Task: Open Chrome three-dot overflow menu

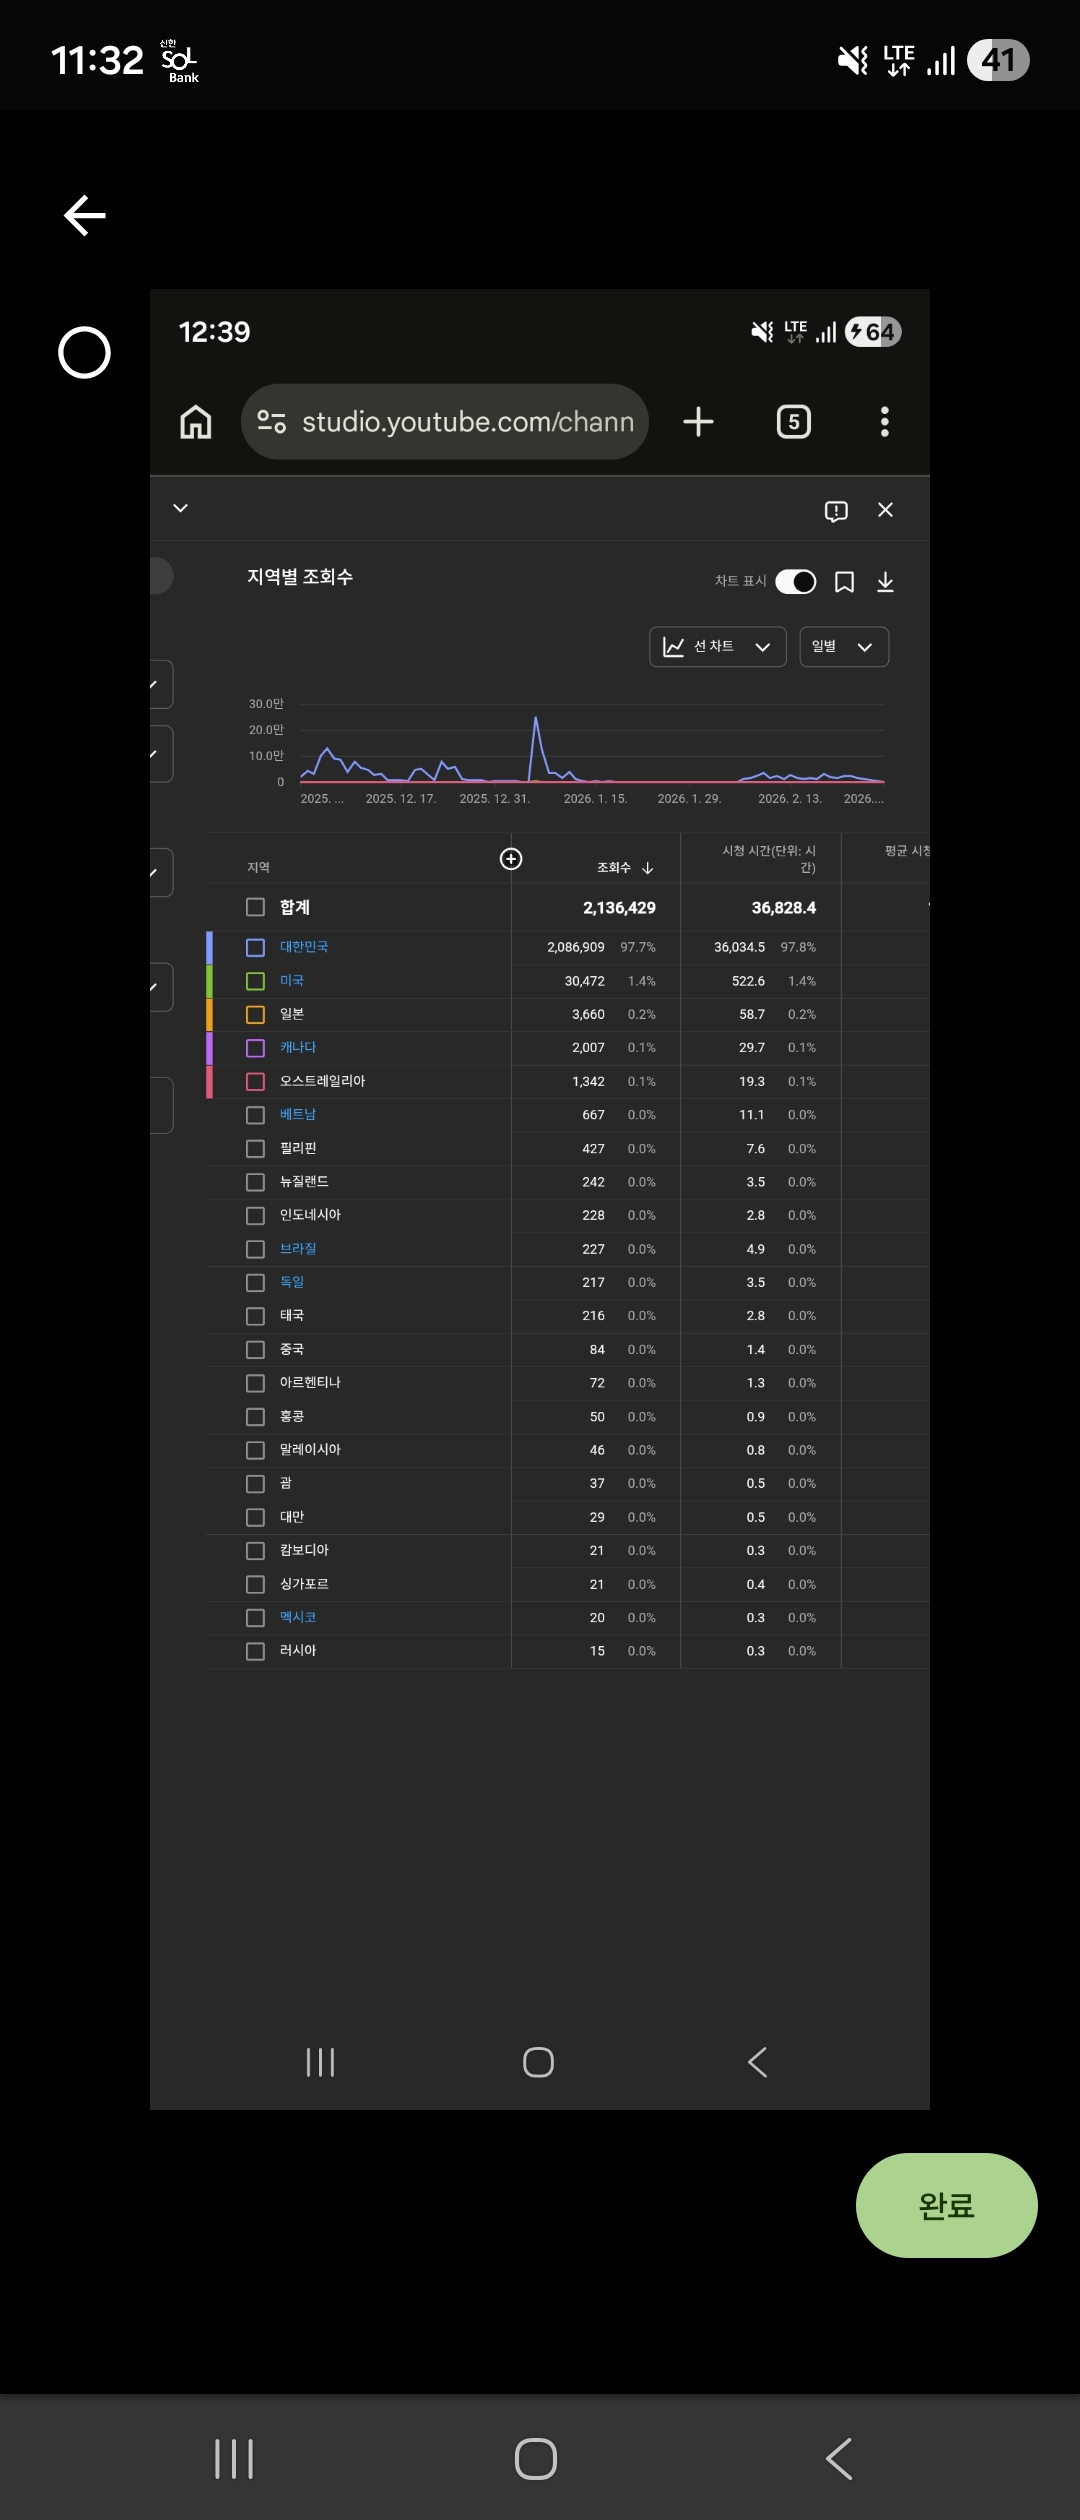Action: pos(884,422)
